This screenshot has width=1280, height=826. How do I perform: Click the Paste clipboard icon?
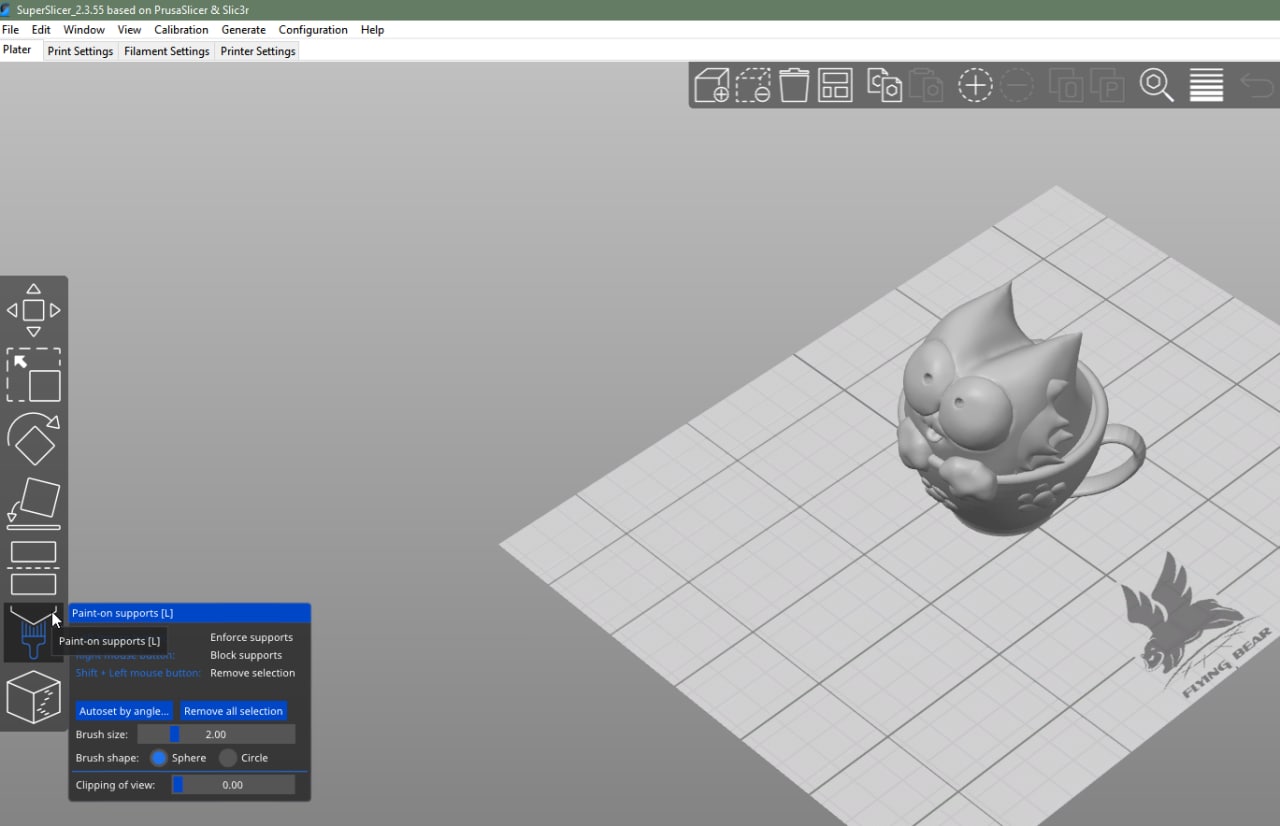pos(926,85)
